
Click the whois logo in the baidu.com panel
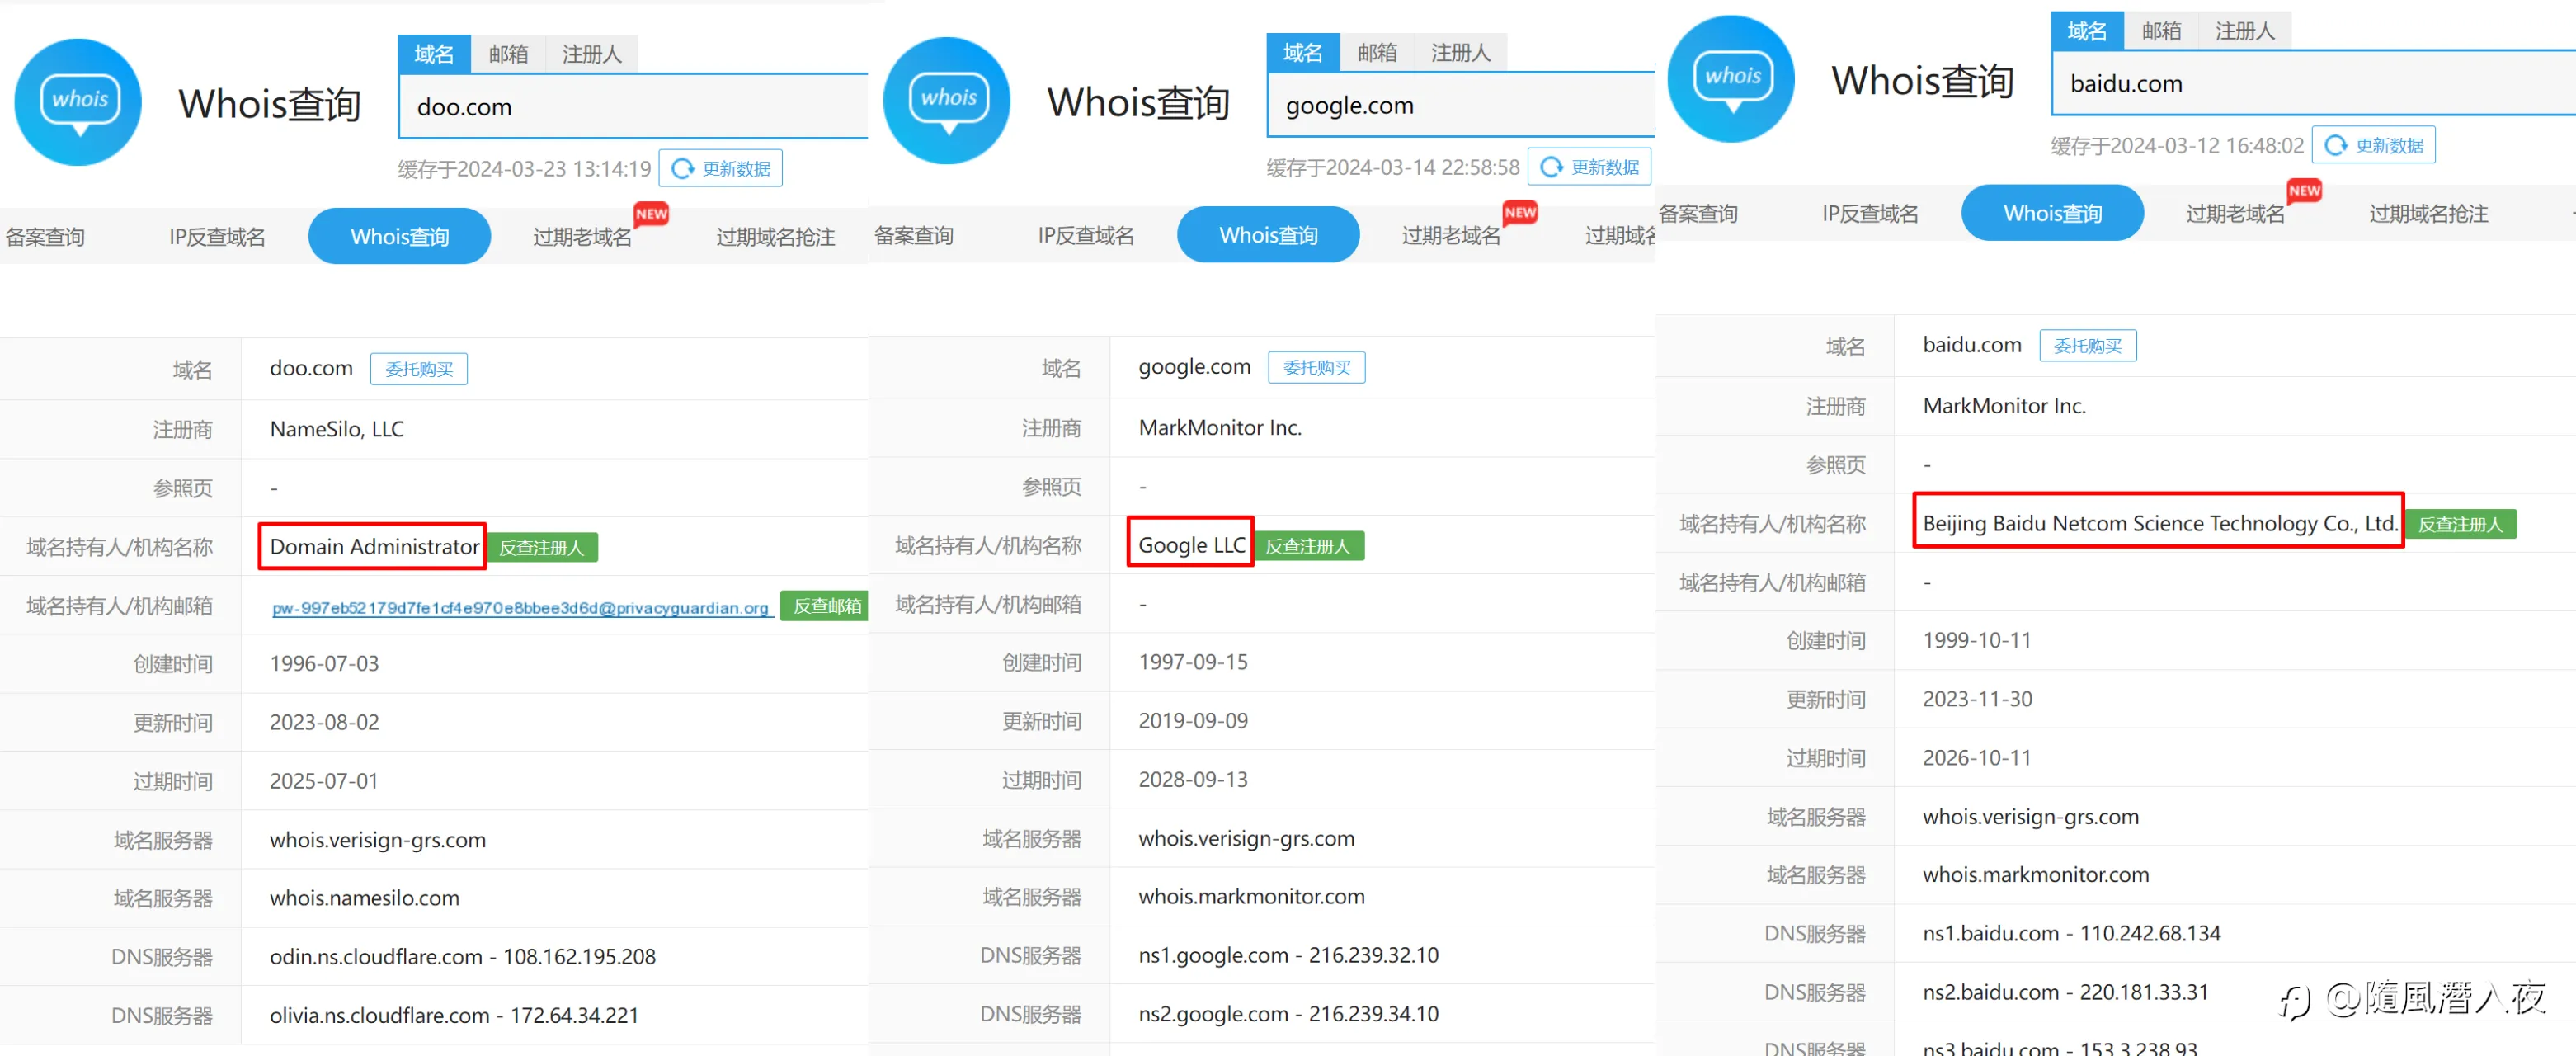tap(1732, 78)
